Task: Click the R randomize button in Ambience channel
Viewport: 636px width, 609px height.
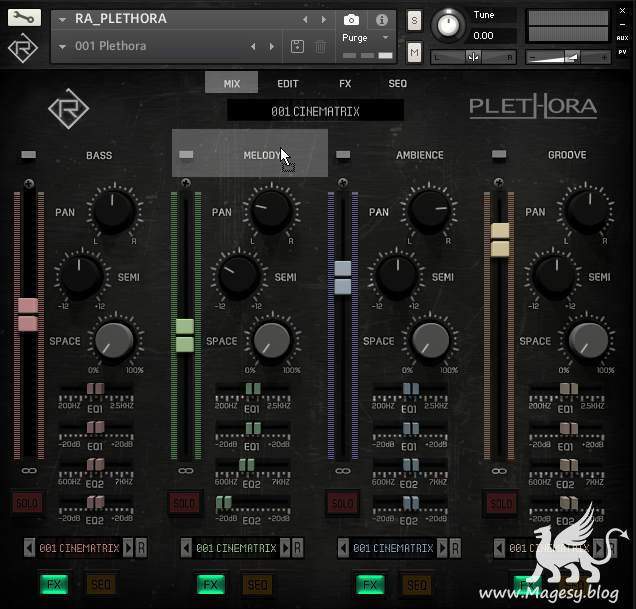Action: coord(455,548)
